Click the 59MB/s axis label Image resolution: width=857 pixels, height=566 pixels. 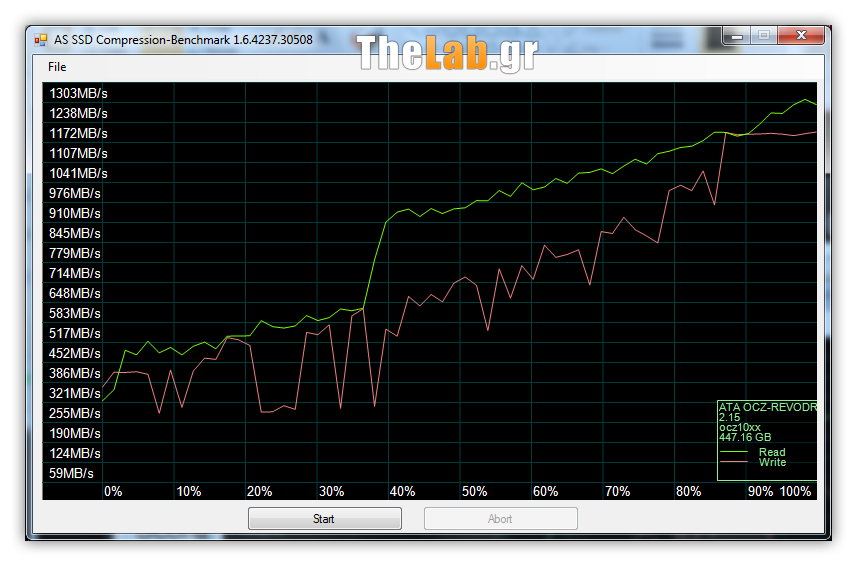tap(71, 474)
